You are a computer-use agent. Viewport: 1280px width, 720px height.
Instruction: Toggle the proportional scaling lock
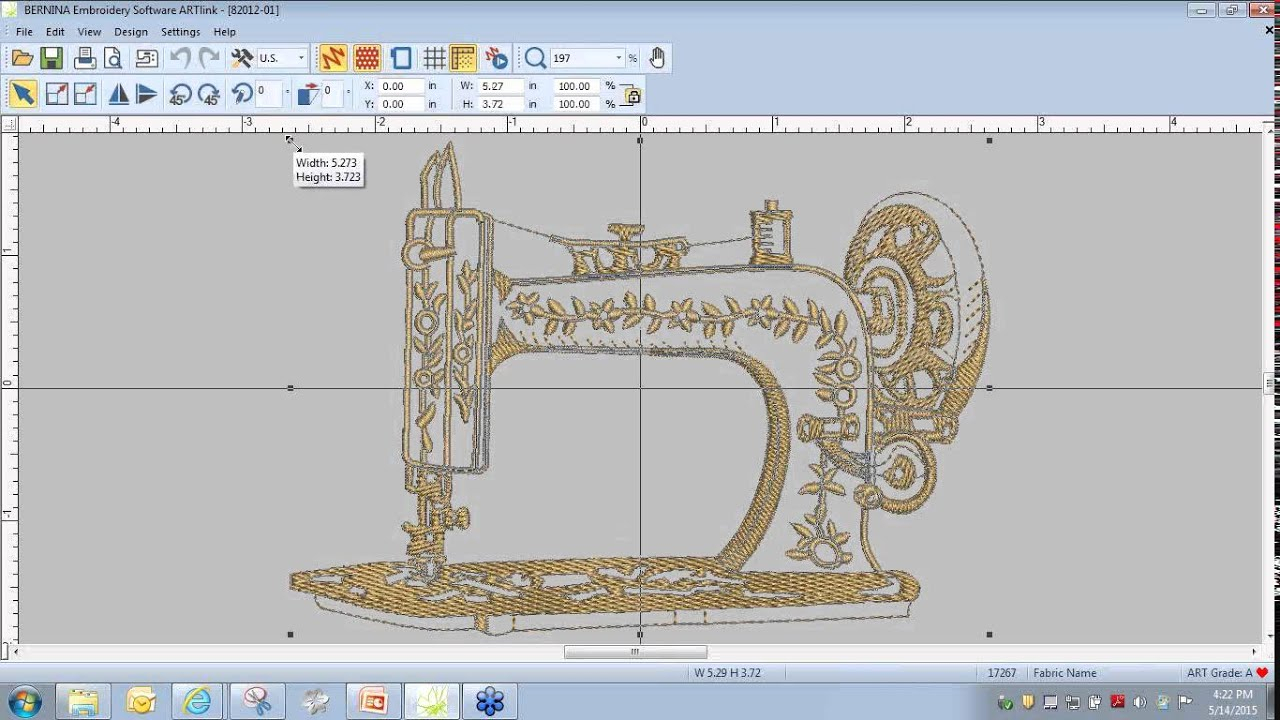coord(632,95)
